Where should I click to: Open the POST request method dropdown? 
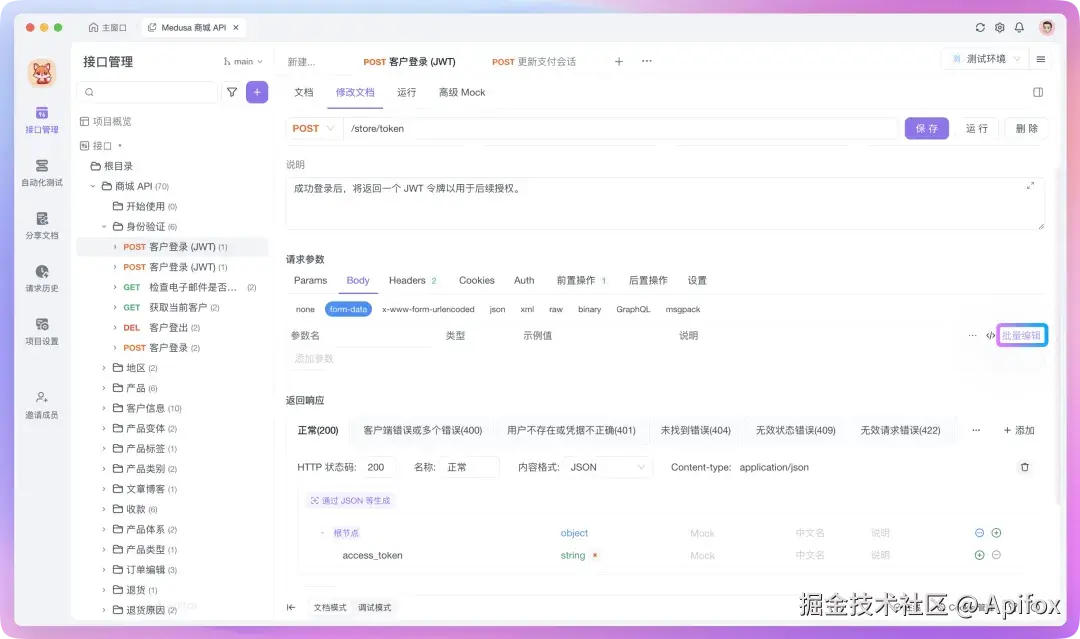point(311,128)
